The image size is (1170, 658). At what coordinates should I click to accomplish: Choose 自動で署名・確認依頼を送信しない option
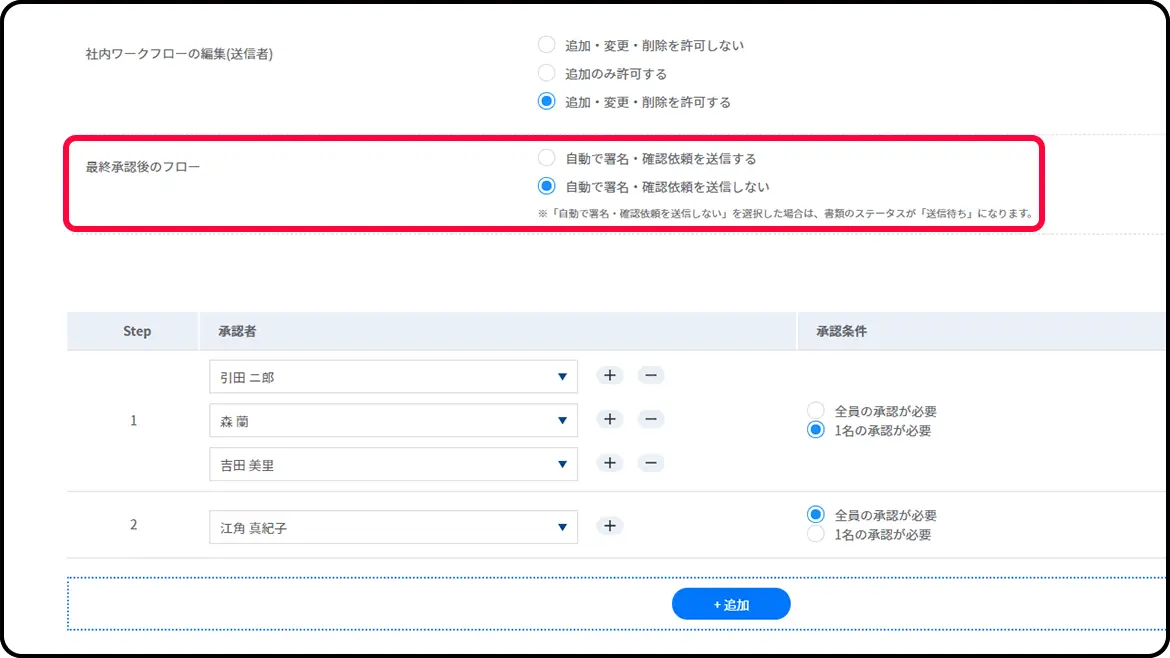[x=546, y=186]
